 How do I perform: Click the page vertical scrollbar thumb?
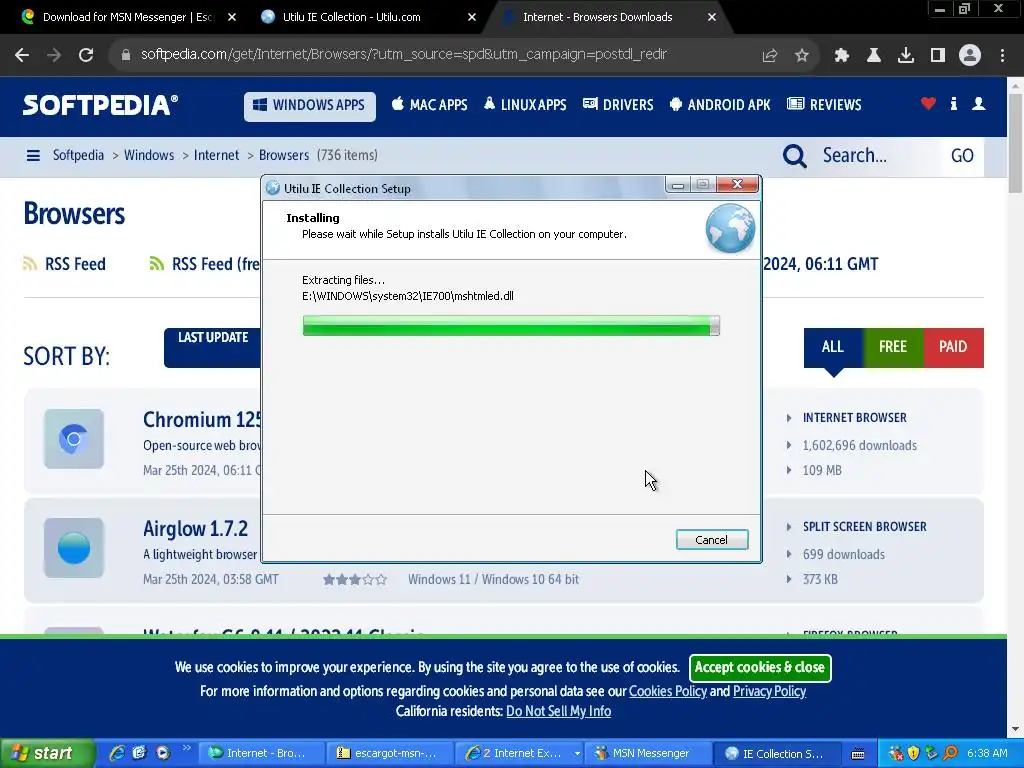coord(1016,143)
